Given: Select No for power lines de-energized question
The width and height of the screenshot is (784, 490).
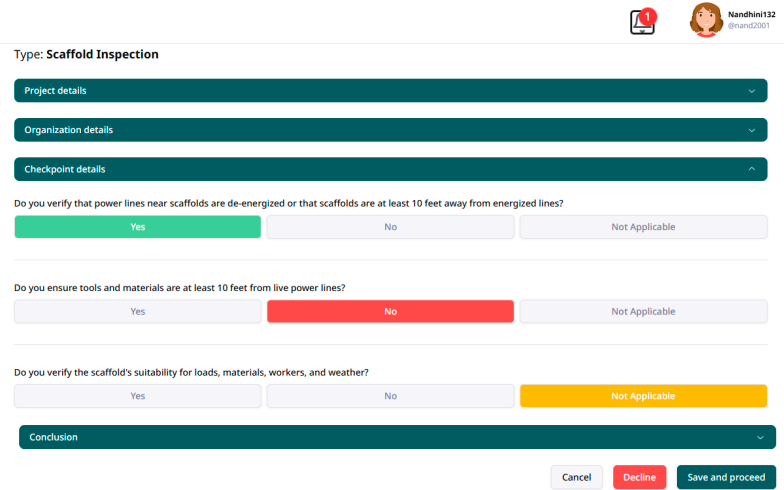Looking at the screenshot, I should click(390, 227).
